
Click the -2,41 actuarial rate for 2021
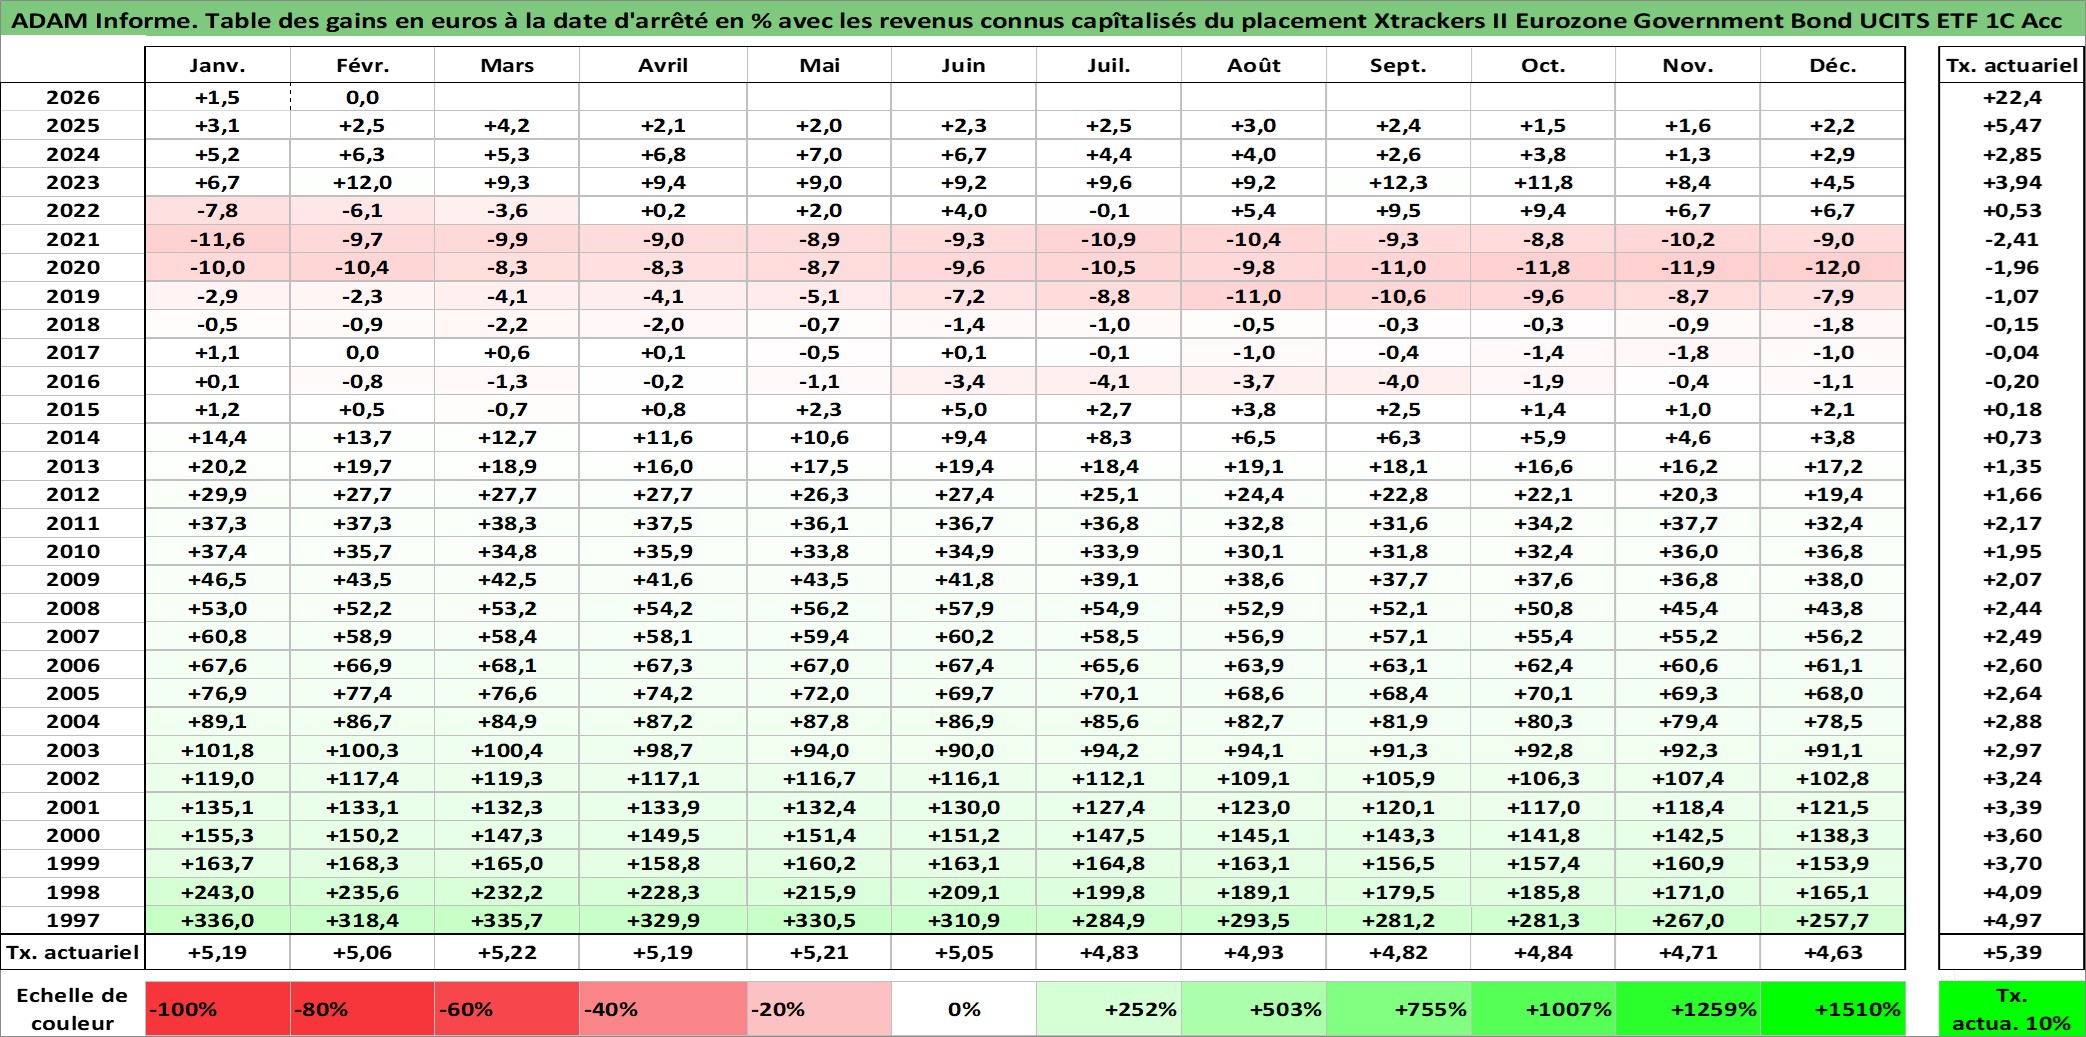pos(2012,239)
